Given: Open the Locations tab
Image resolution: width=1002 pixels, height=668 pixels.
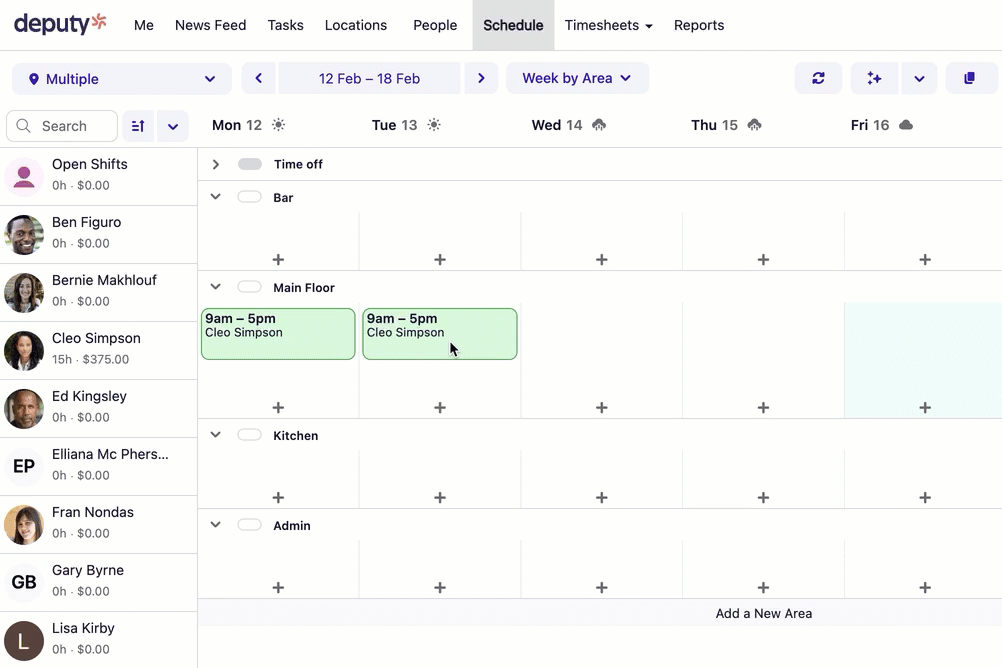Looking at the screenshot, I should pos(355,25).
